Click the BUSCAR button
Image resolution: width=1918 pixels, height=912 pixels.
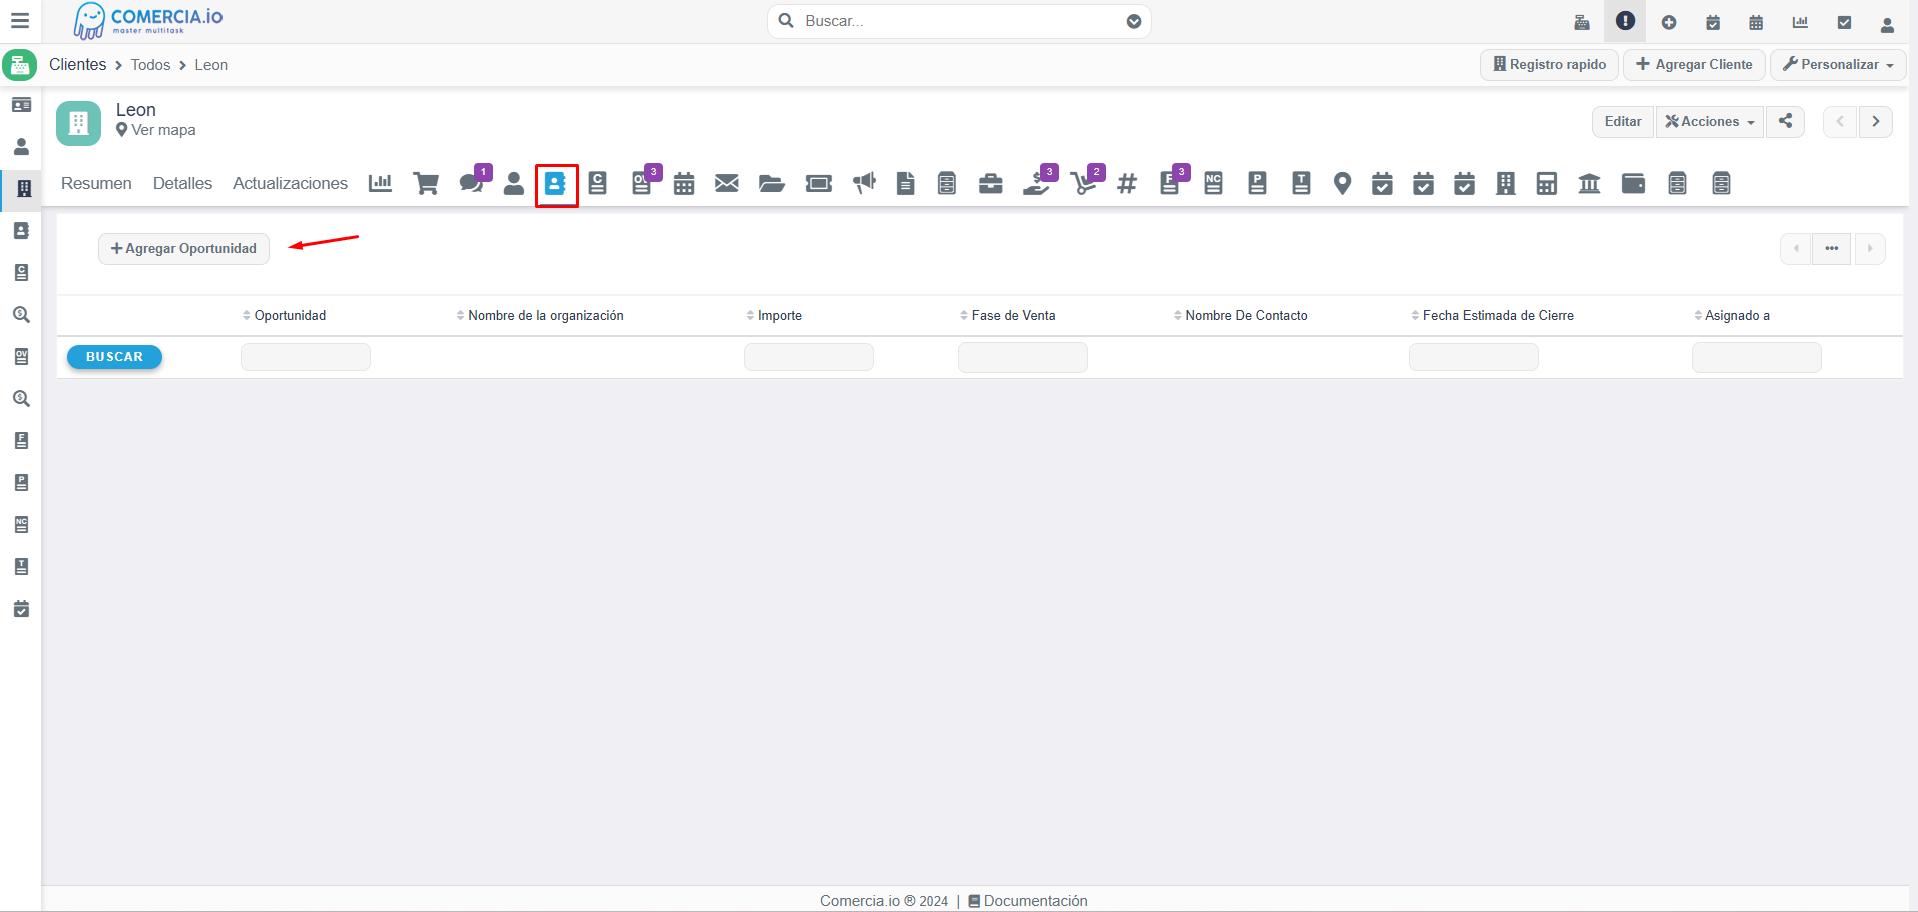[x=114, y=357]
